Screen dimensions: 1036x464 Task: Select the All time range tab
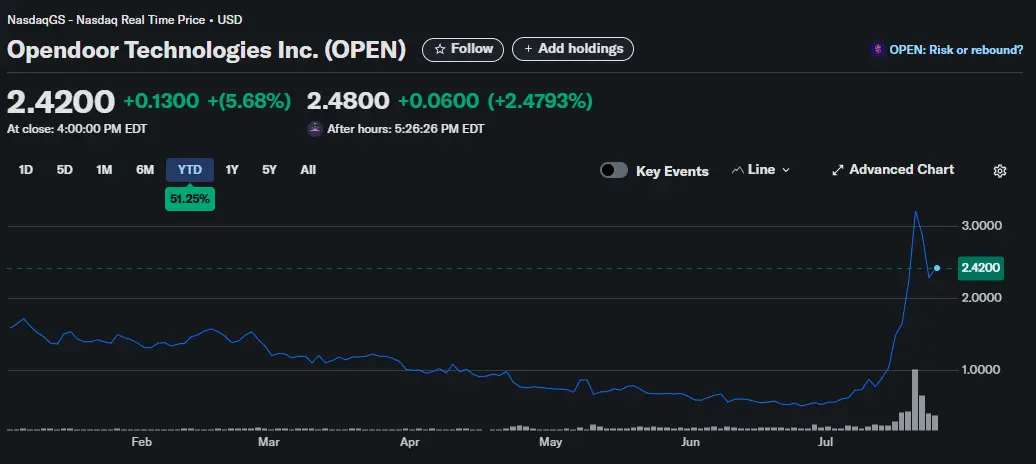tap(308, 170)
